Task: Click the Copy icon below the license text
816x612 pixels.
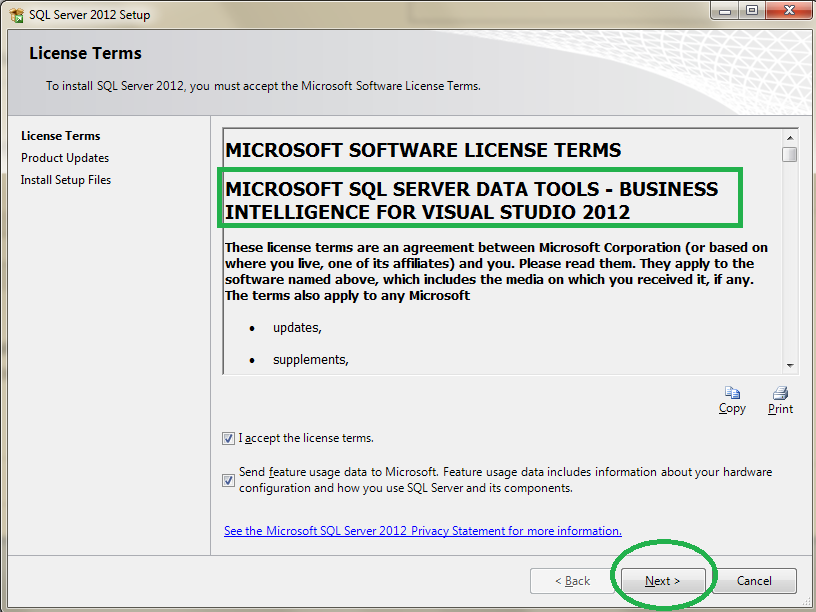Action: [731, 395]
